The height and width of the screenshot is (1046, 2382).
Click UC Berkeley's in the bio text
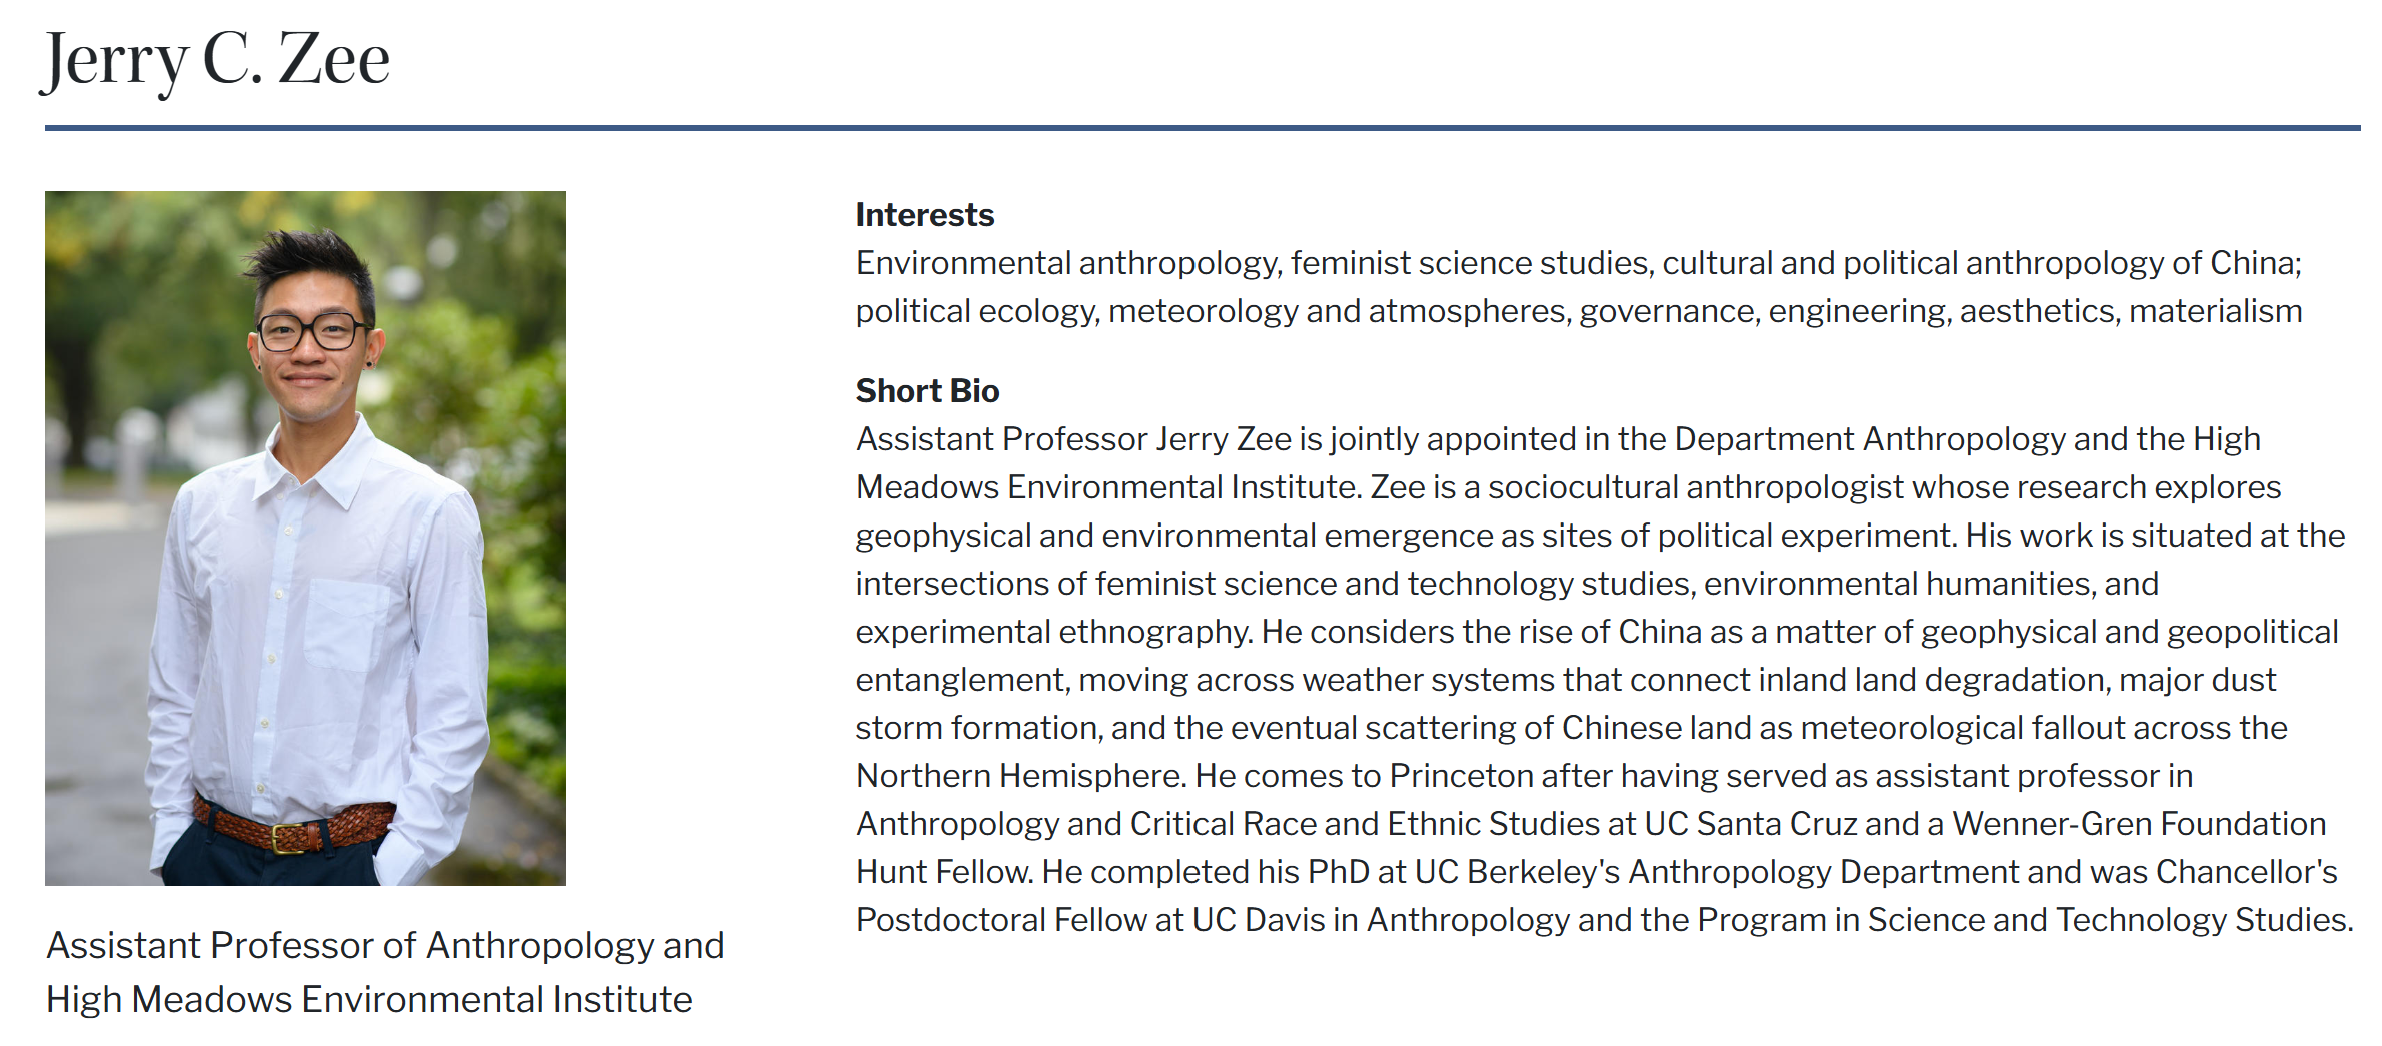click(1517, 872)
